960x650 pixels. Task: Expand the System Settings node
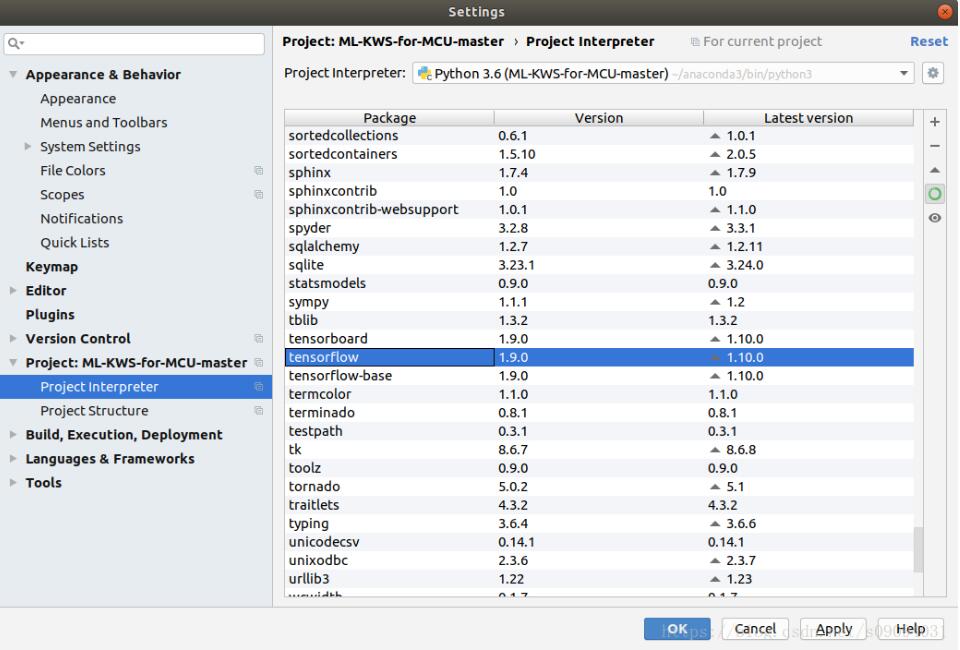pyautogui.click(x=28, y=146)
